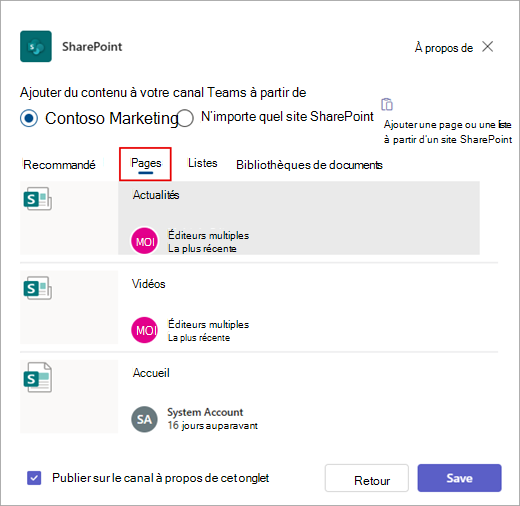The height and width of the screenshot is (506, 520).
Task: Select the N'importe quel site SharePoint radio
Action: 185,118
